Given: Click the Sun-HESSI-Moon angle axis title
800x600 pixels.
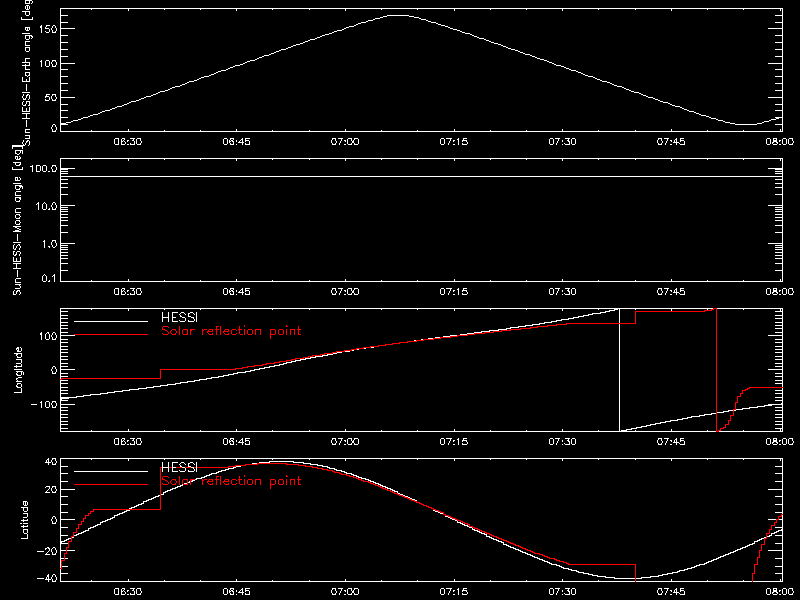Looking at the screenshot, I should [x=17, y=220].
